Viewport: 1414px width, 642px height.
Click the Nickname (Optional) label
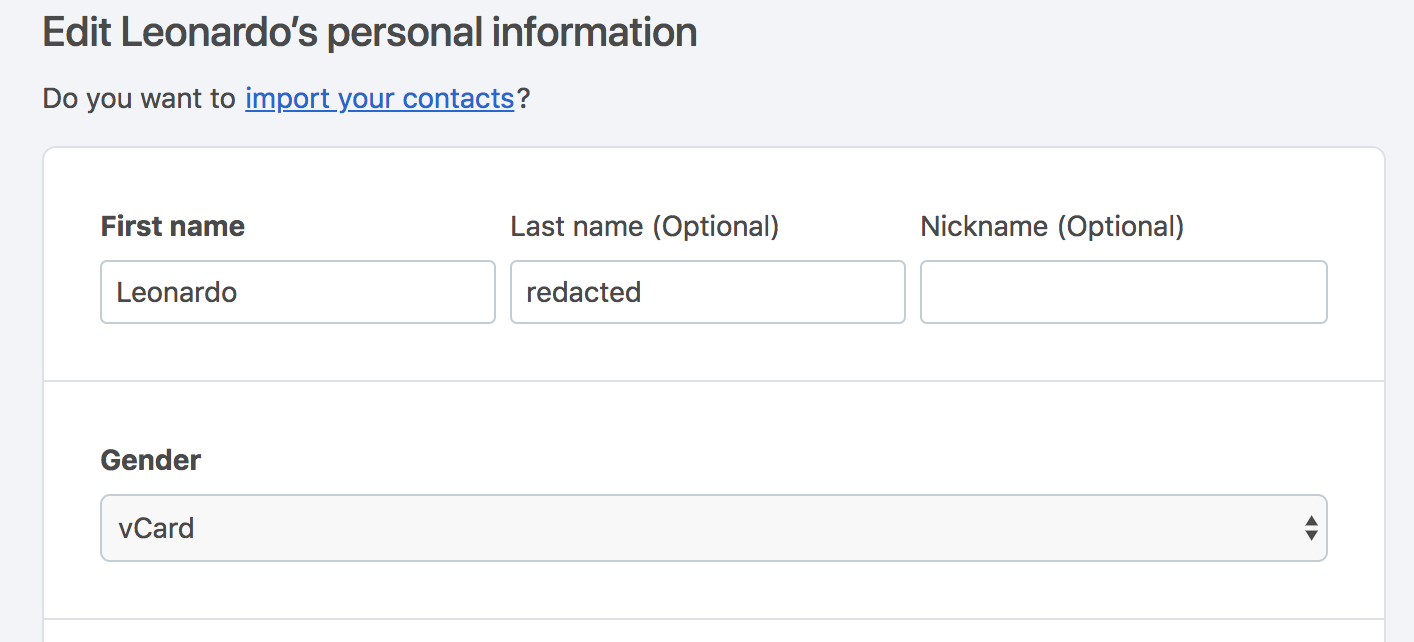coord(1052,226)
